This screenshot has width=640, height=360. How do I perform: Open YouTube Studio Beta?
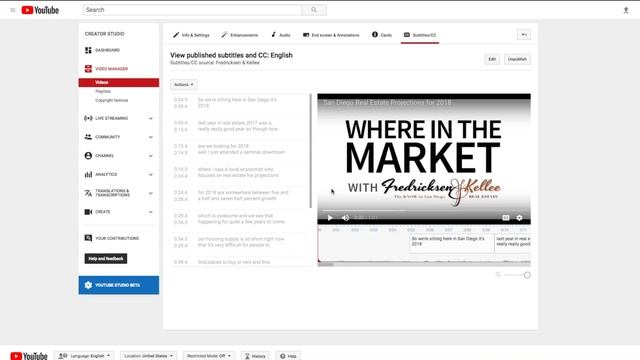point(119,285)
